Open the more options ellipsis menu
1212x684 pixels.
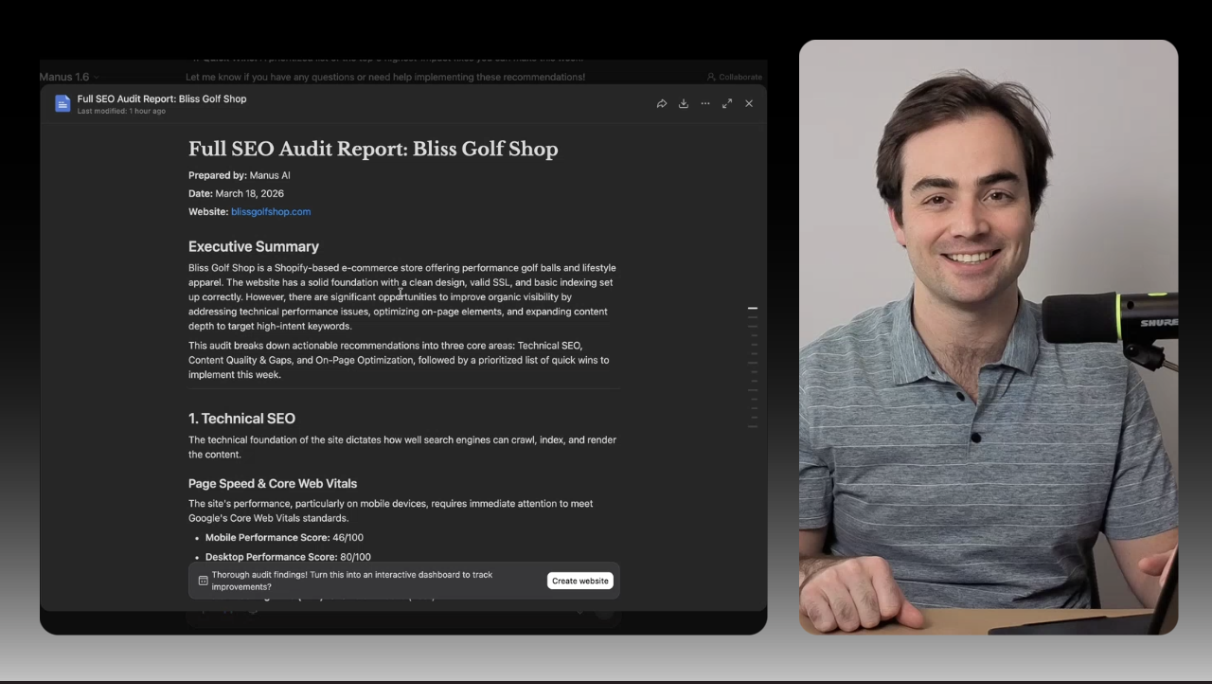[705, 103]
